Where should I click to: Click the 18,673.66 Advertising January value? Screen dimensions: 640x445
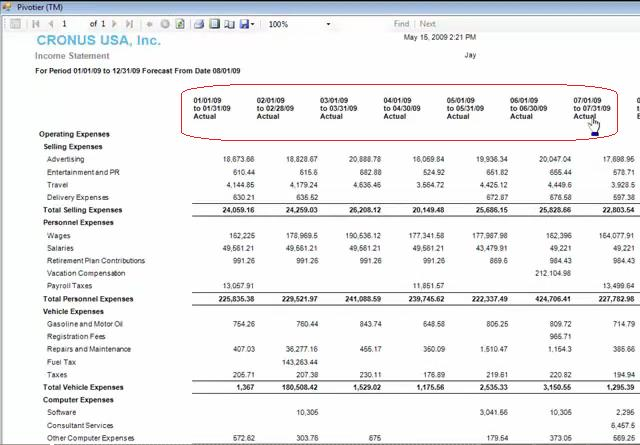[238, 159]
